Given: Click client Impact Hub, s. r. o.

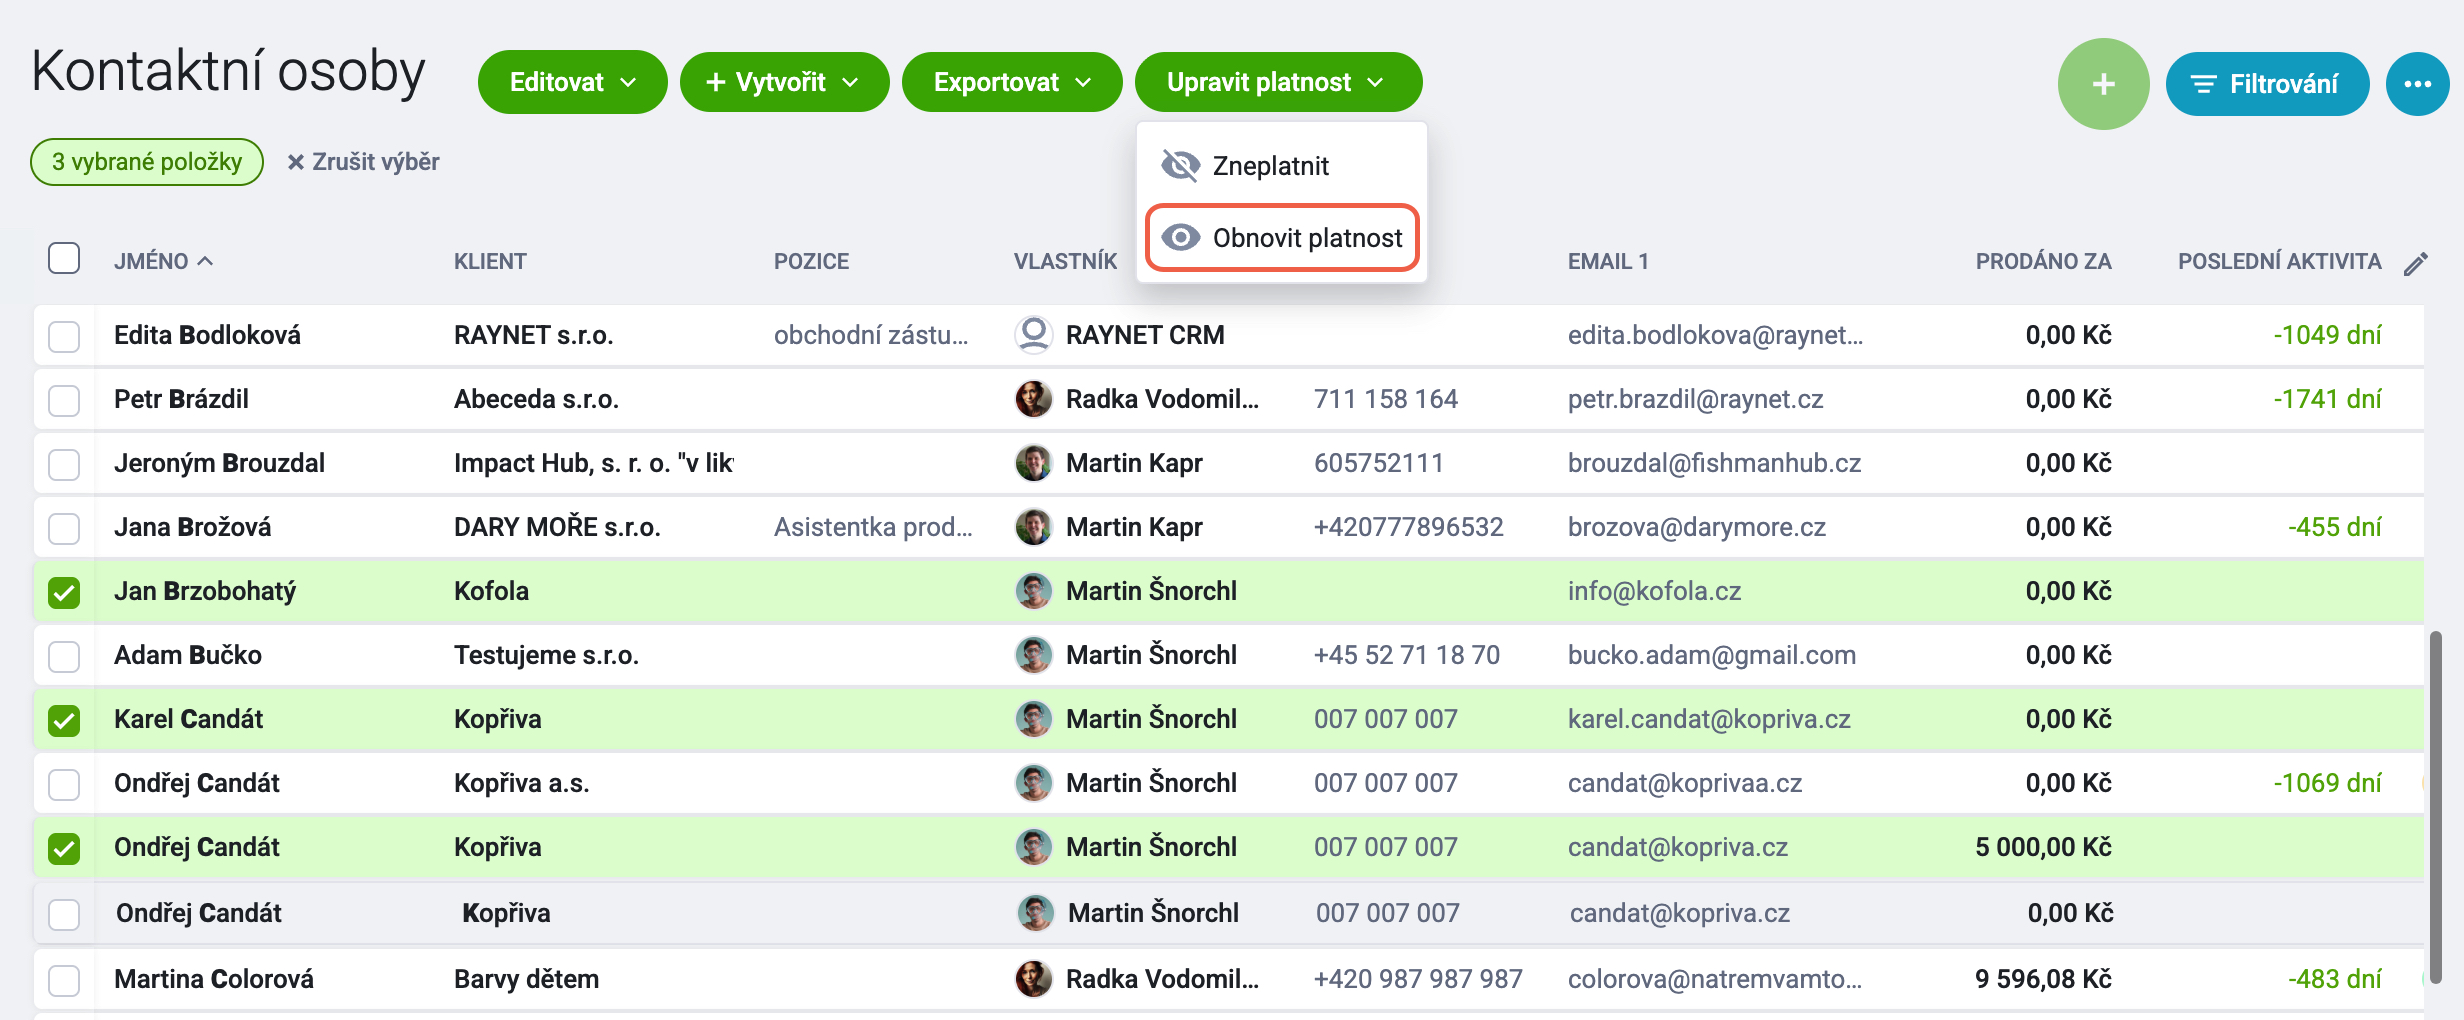Looking at the screenshot, I should click(x=594, y=463).
